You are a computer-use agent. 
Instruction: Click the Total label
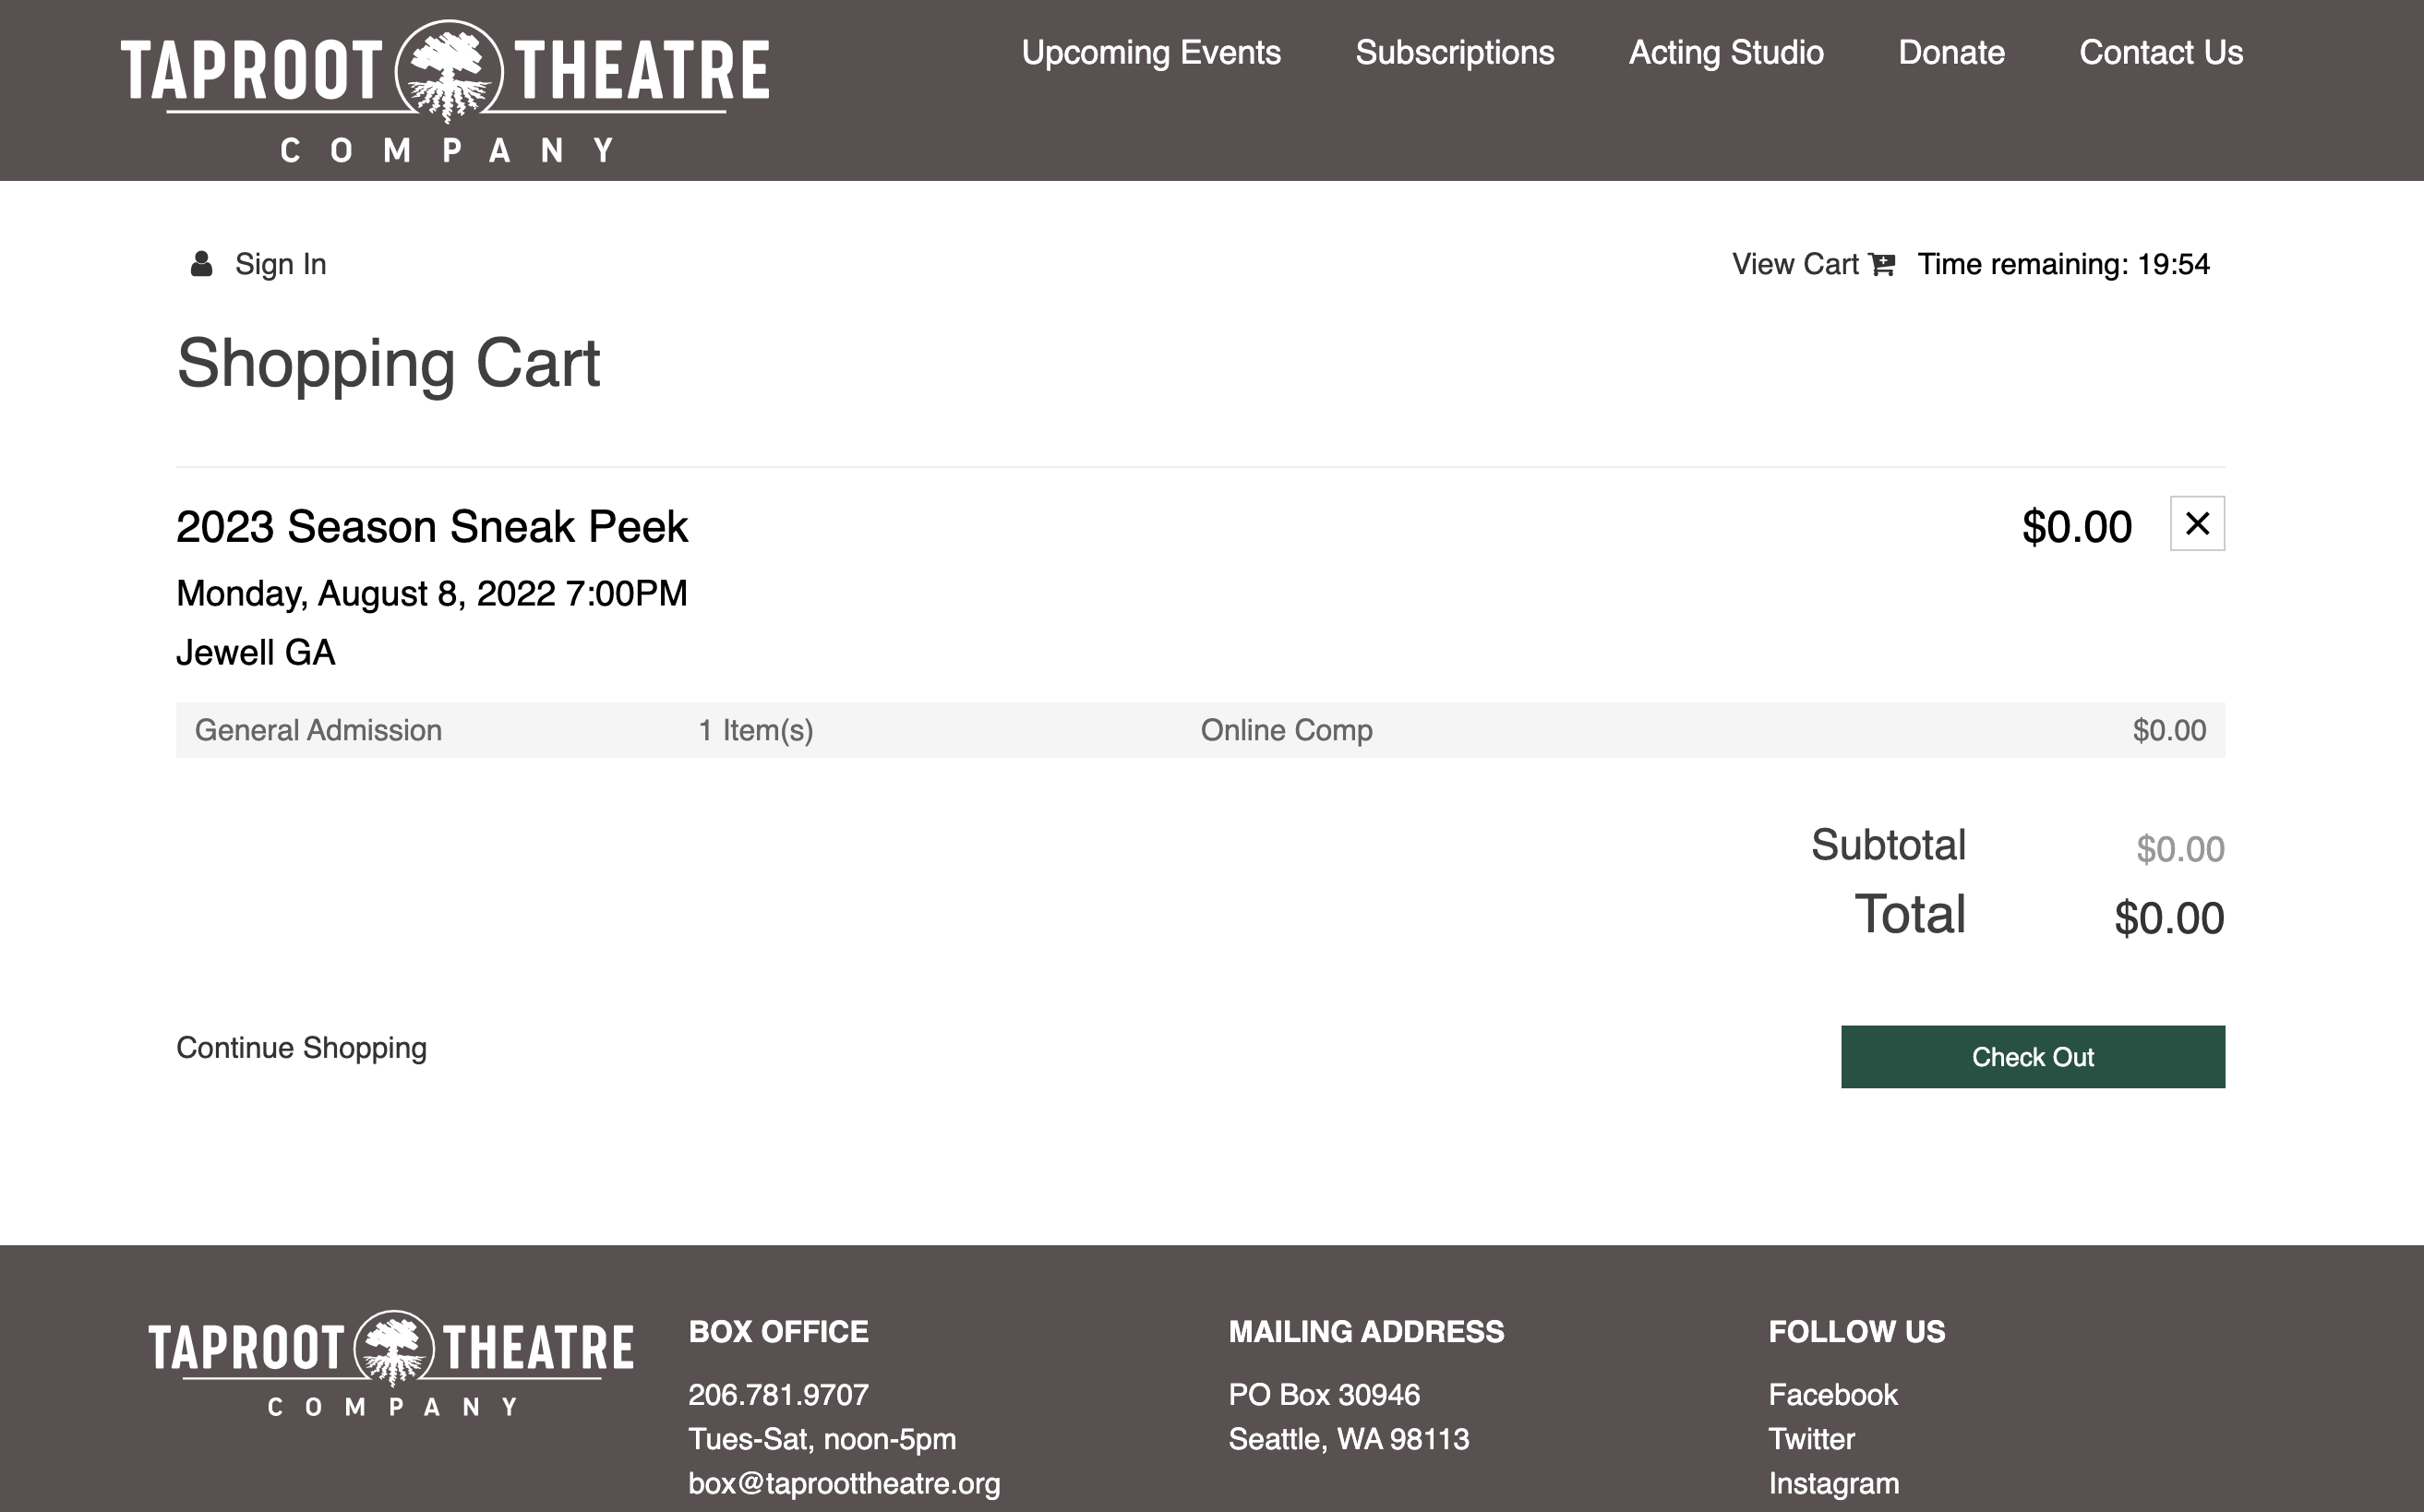[x=1910, y=914]
